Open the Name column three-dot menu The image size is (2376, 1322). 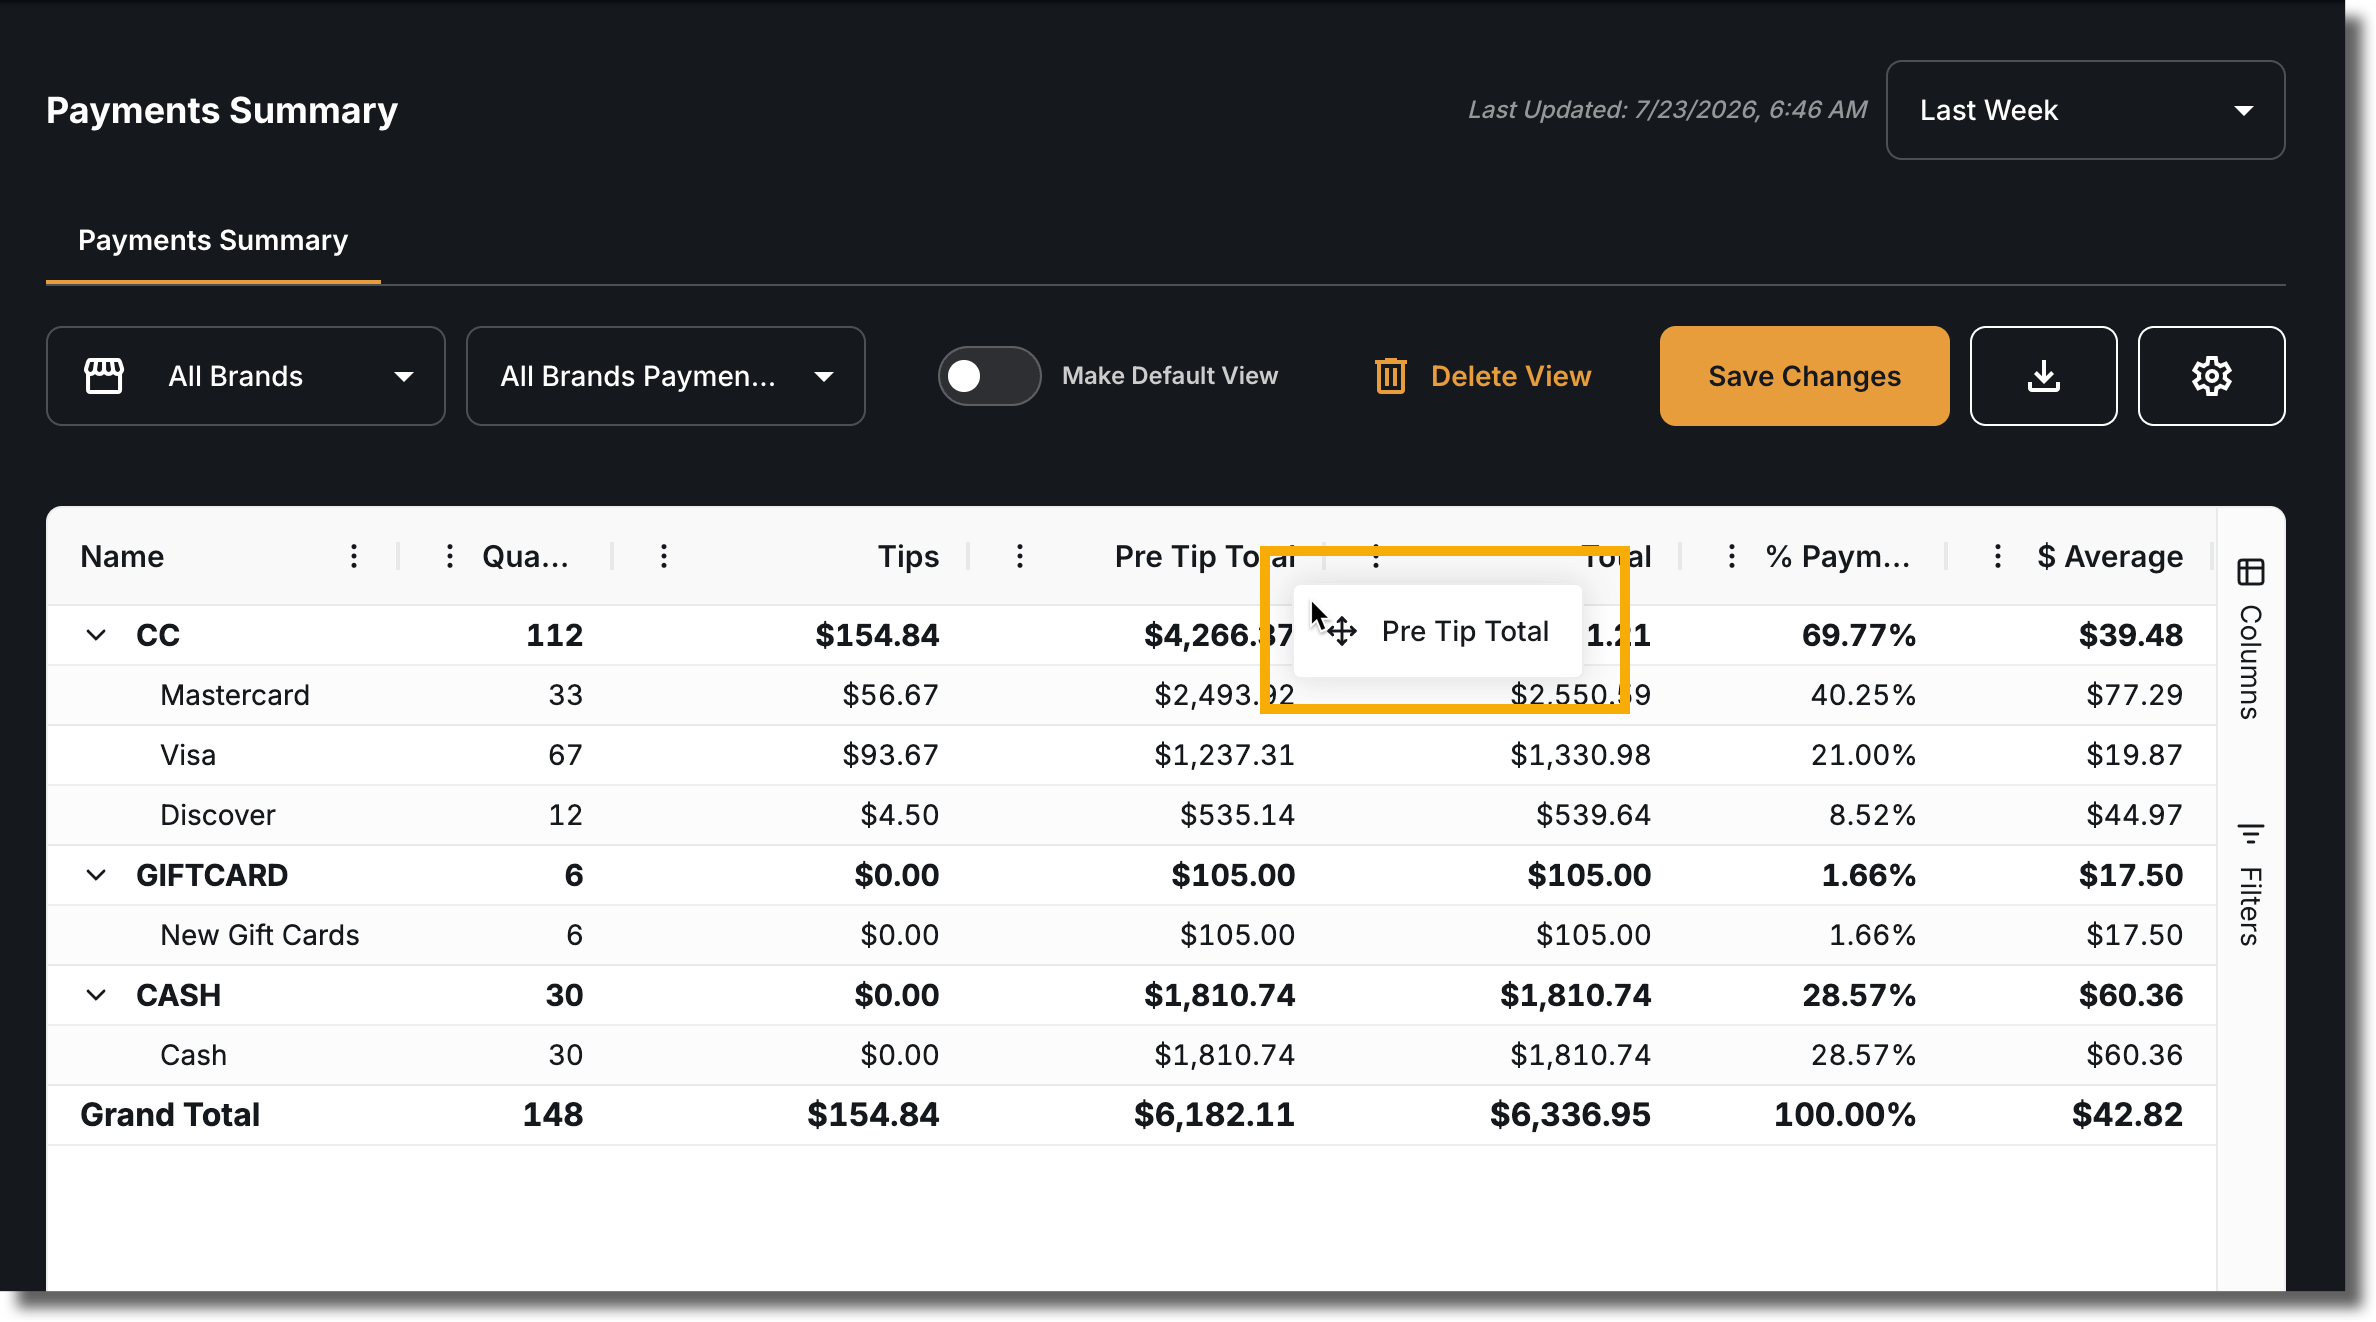[x=354, y=556]
